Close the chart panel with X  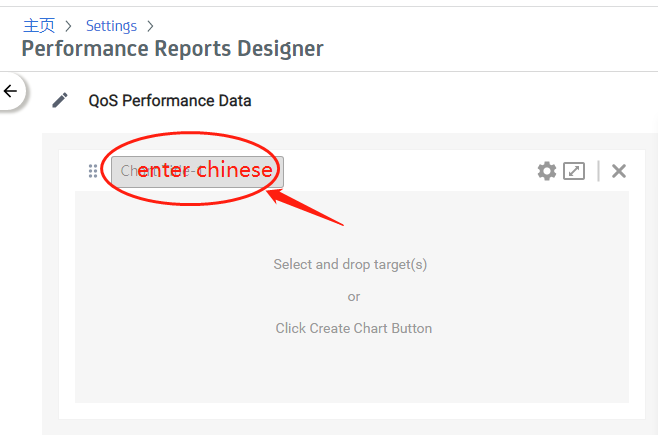coord(619,171)
